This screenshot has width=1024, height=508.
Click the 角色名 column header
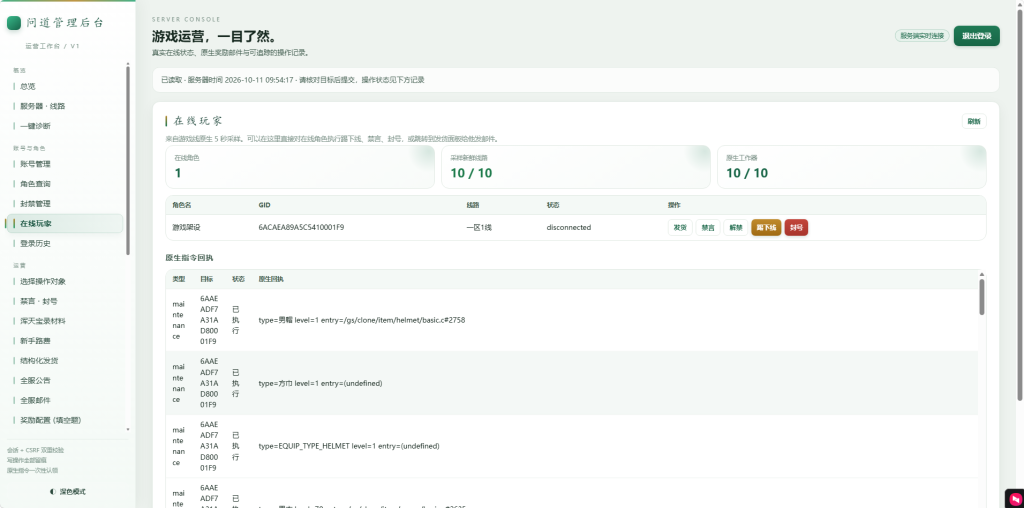click(182, 205)
